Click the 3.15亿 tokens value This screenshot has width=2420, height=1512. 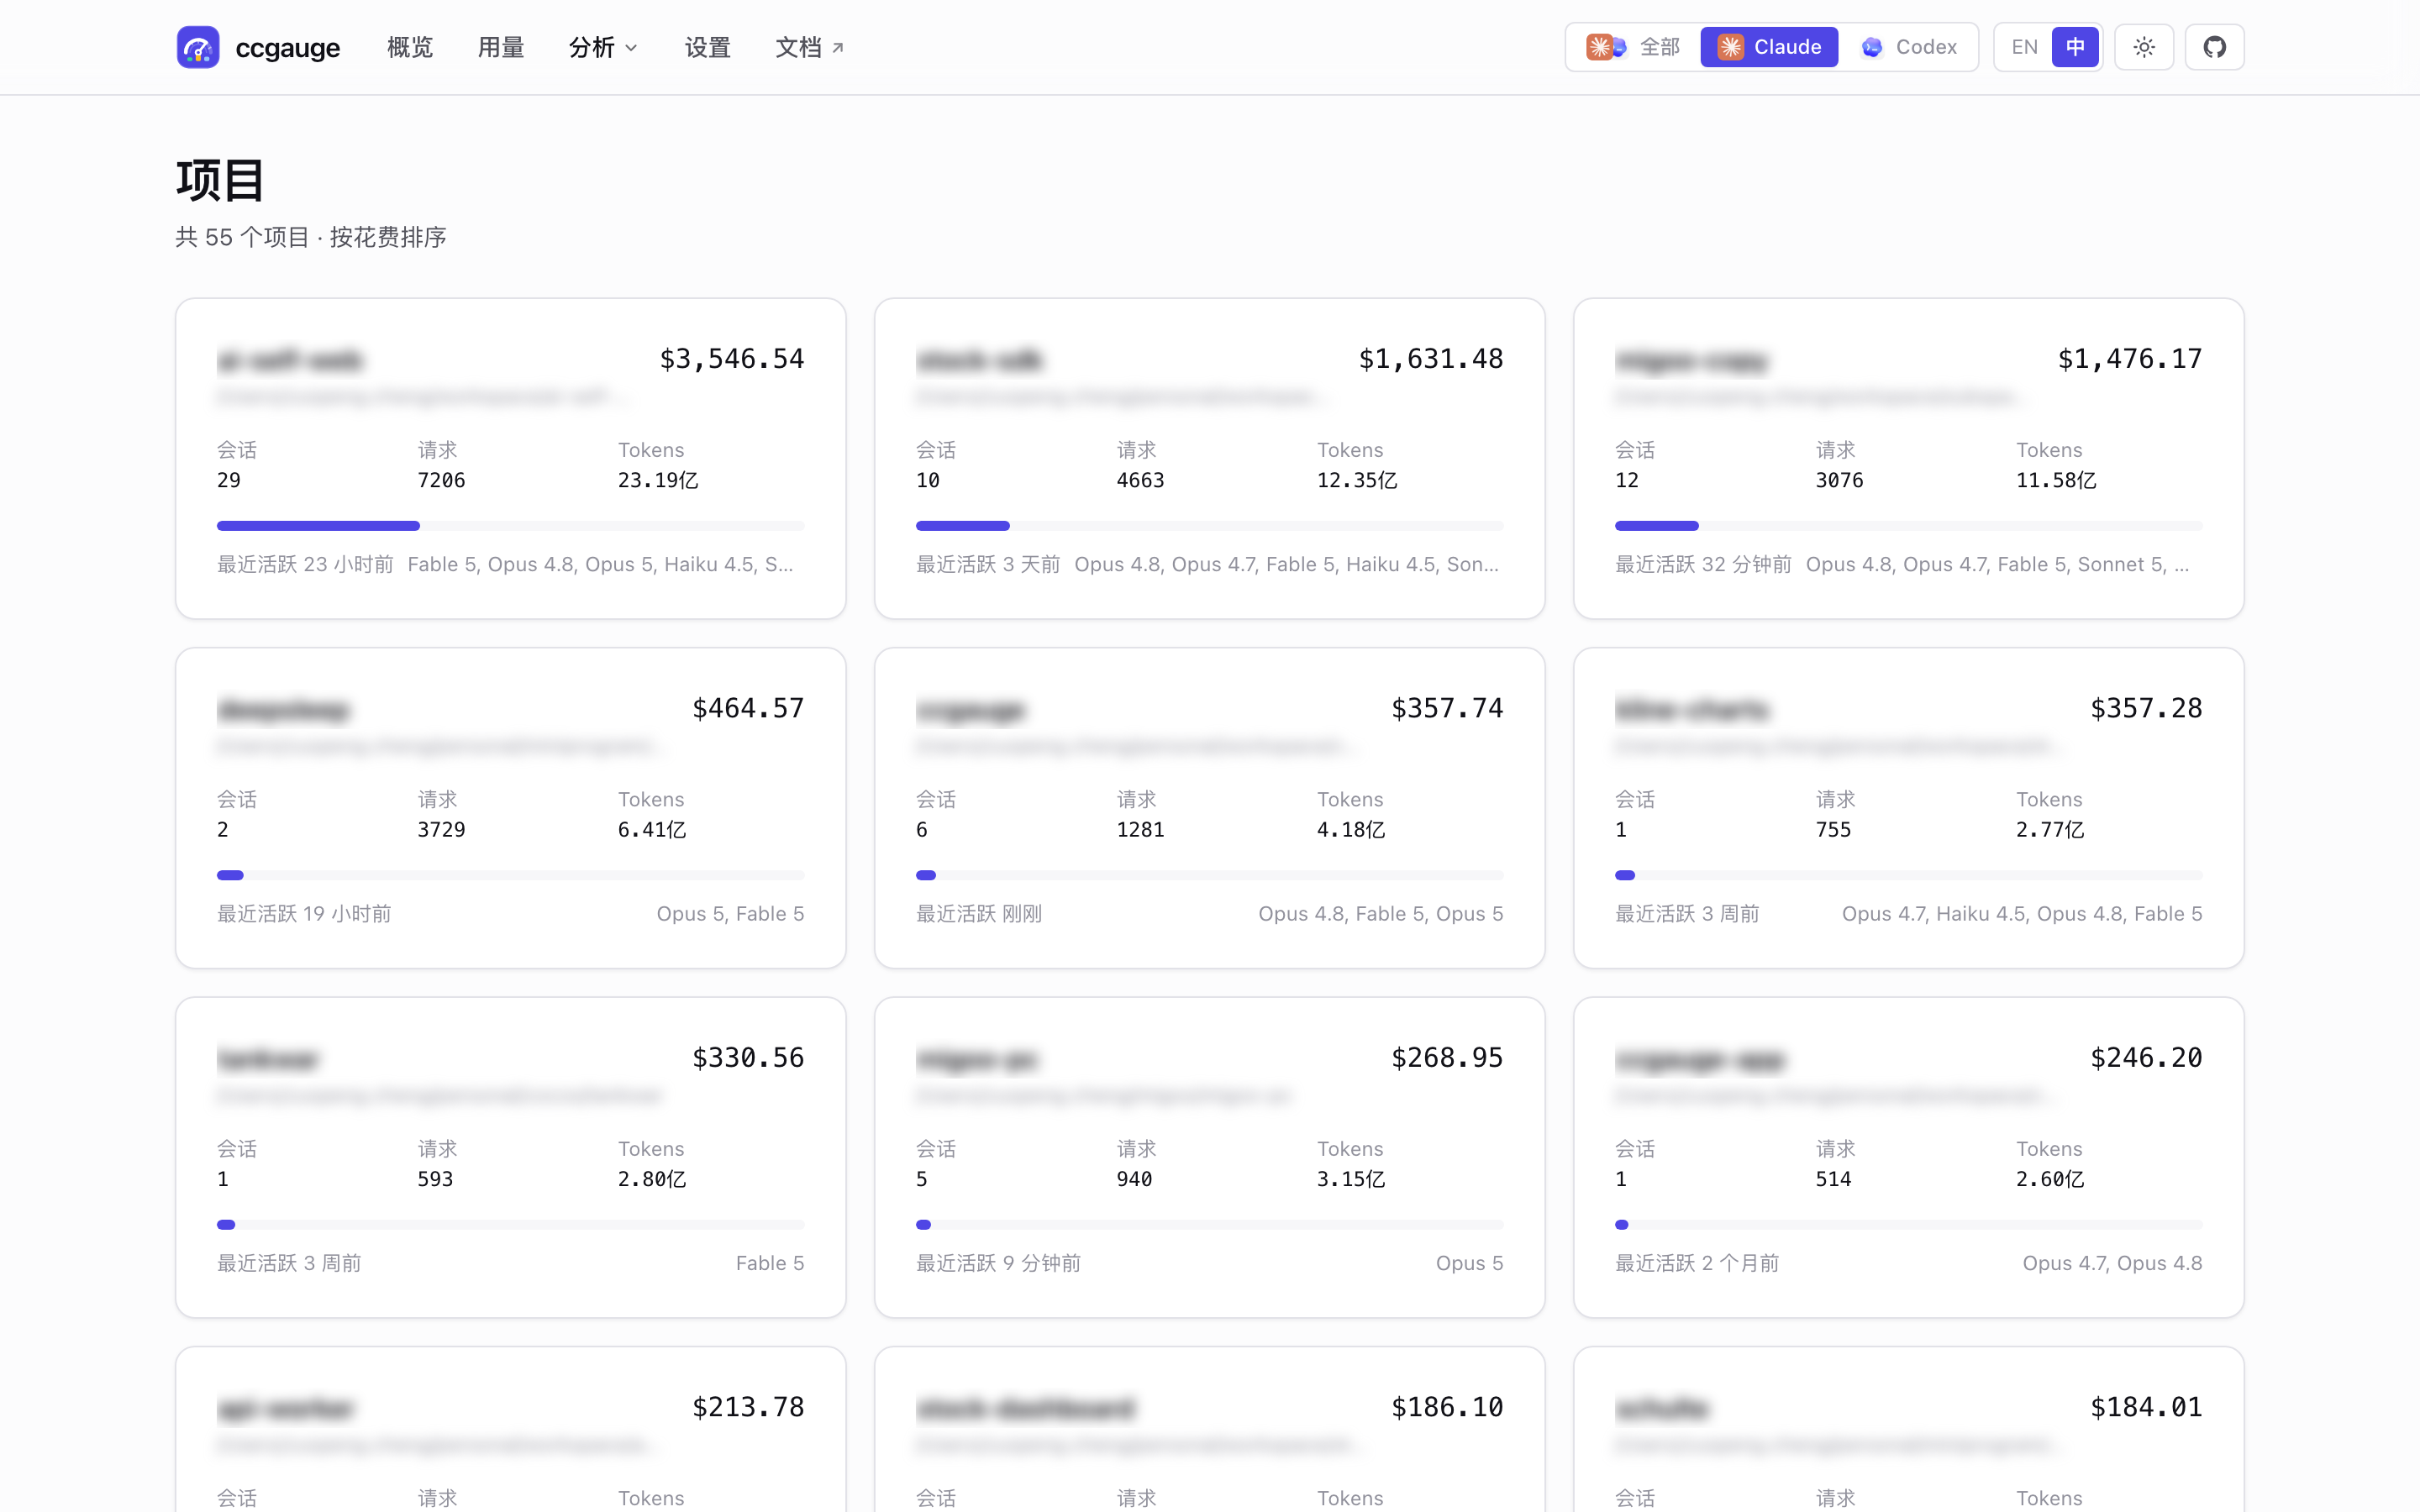coord(1351,1179)
